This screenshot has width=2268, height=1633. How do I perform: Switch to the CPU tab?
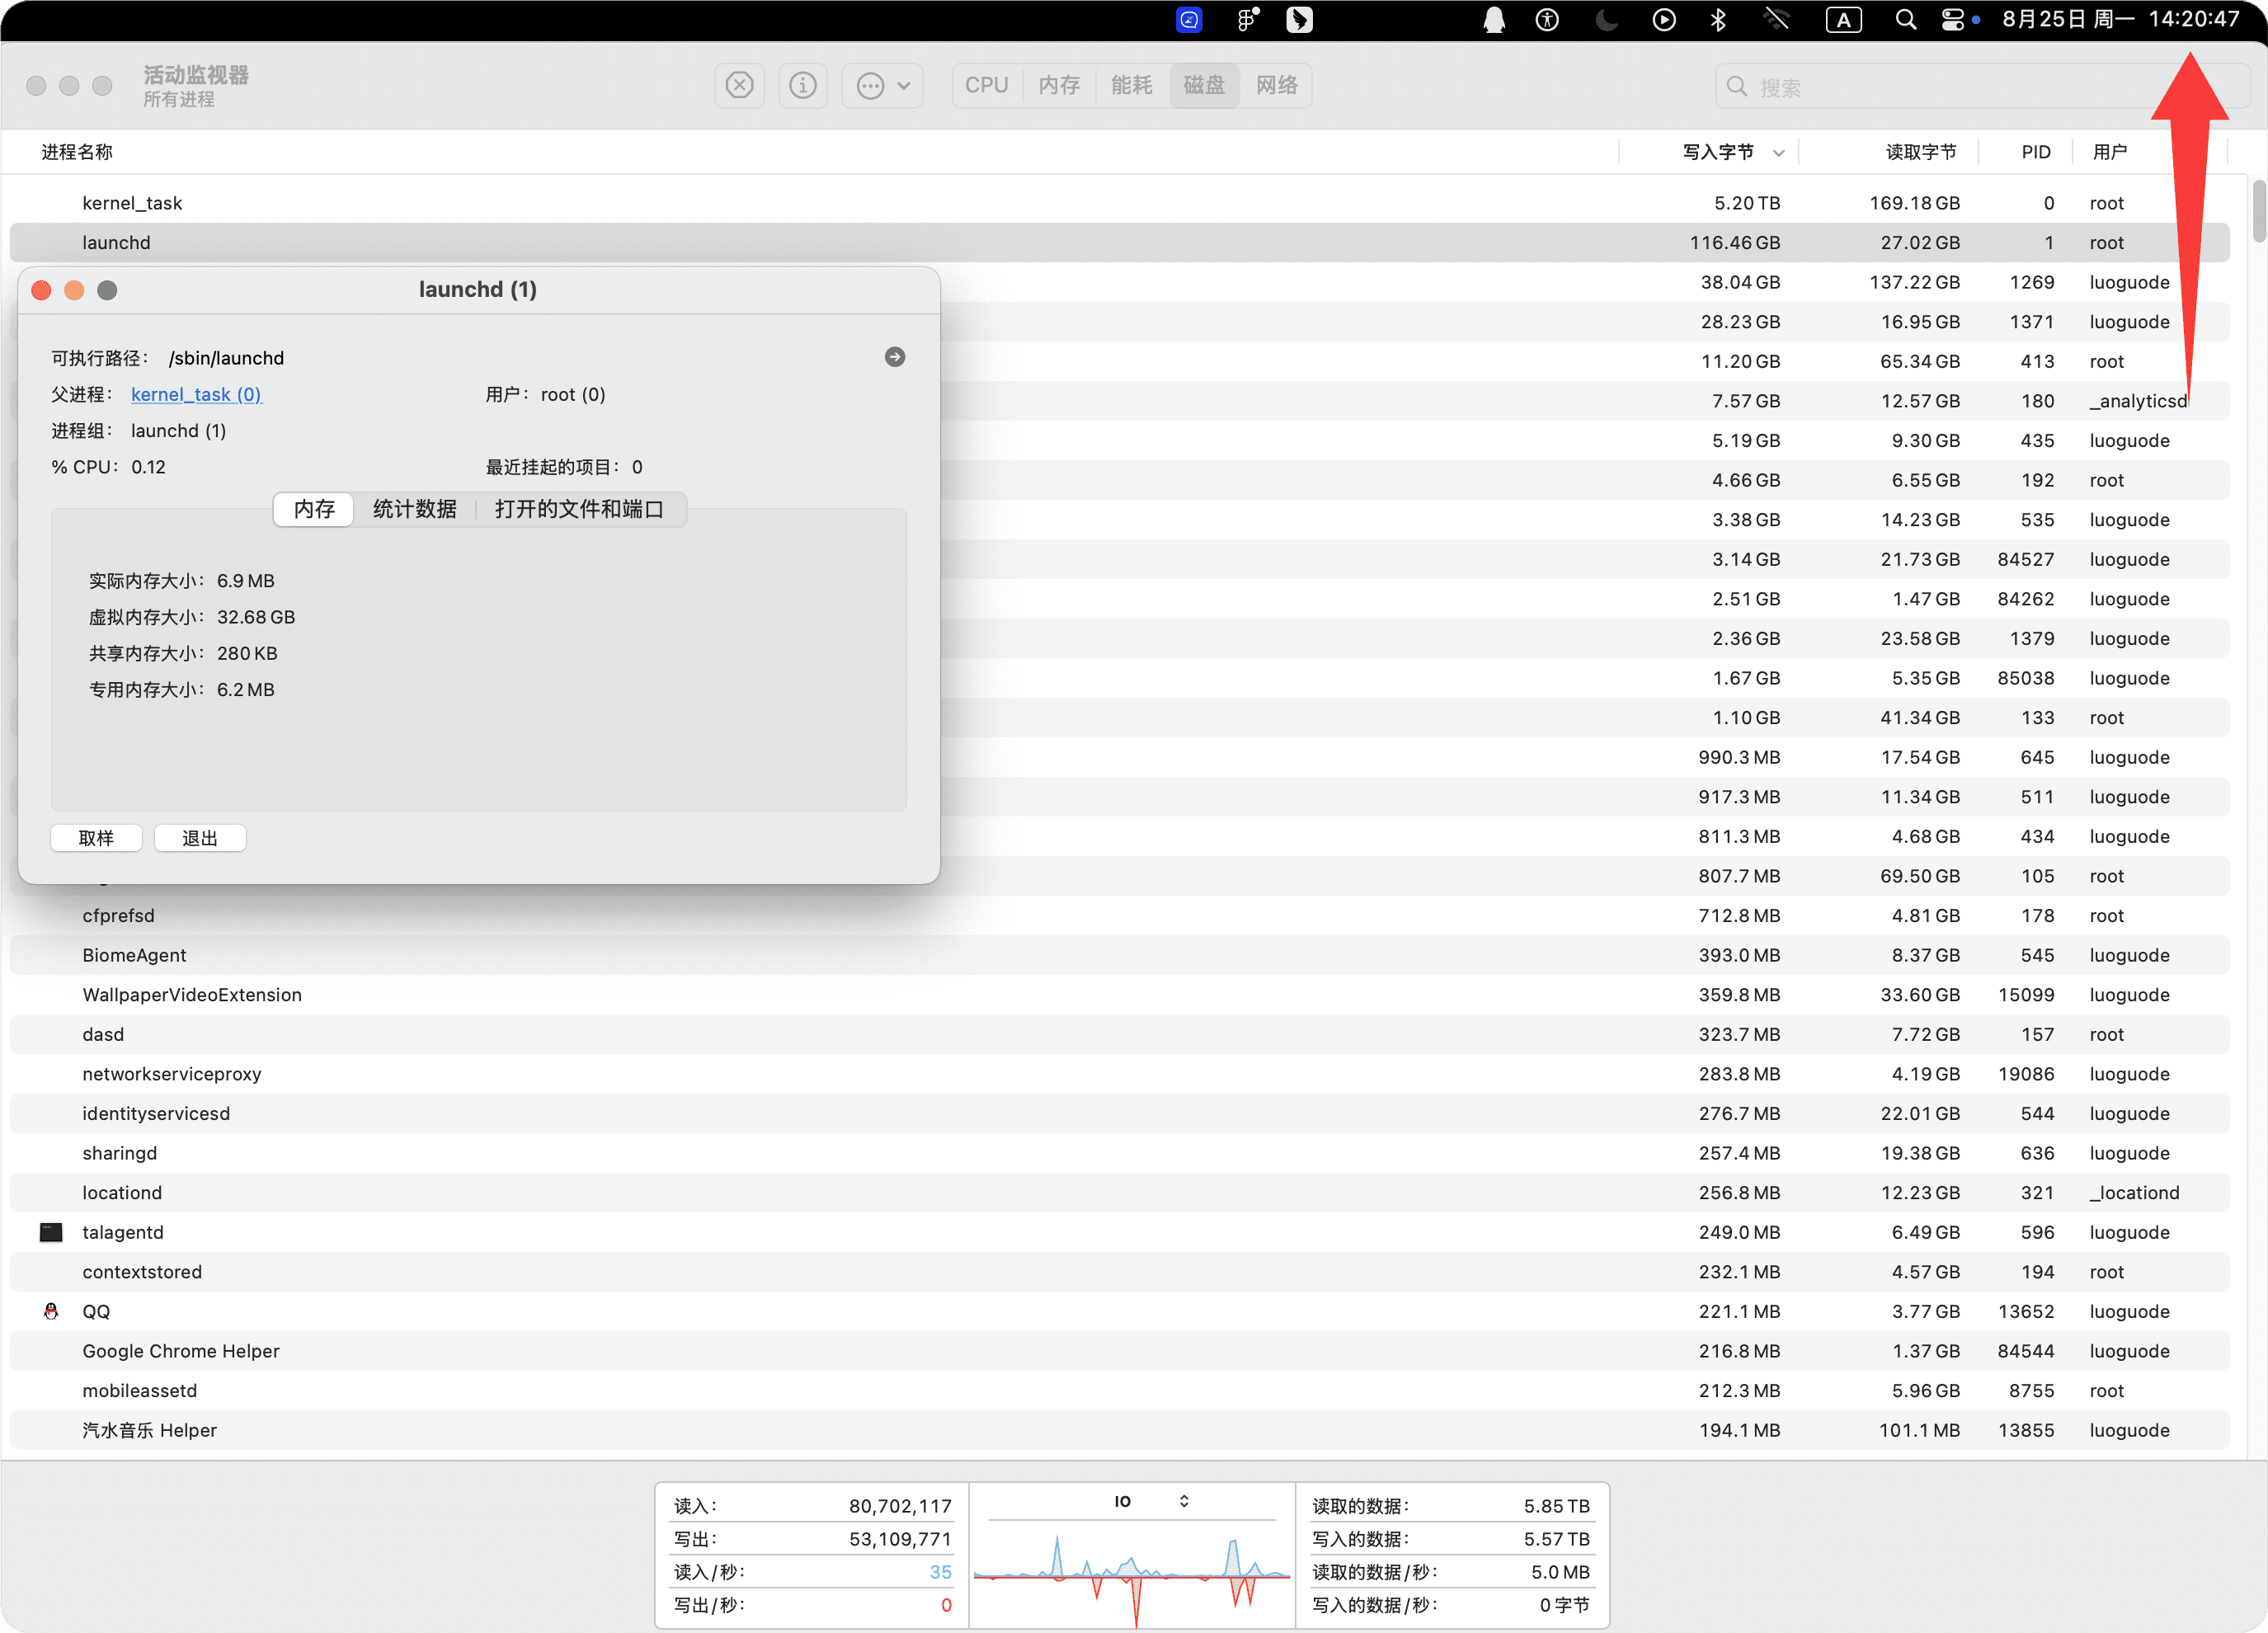[986, 86]
